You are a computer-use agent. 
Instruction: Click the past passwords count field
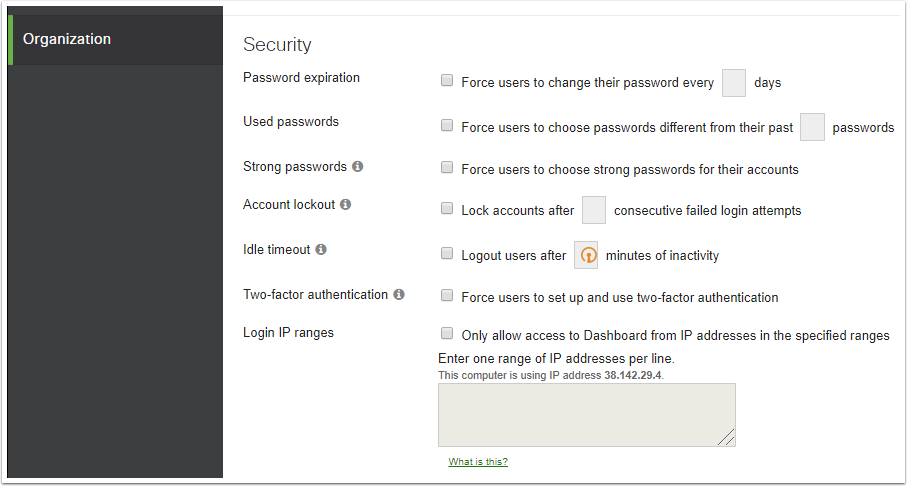(812, 127)
